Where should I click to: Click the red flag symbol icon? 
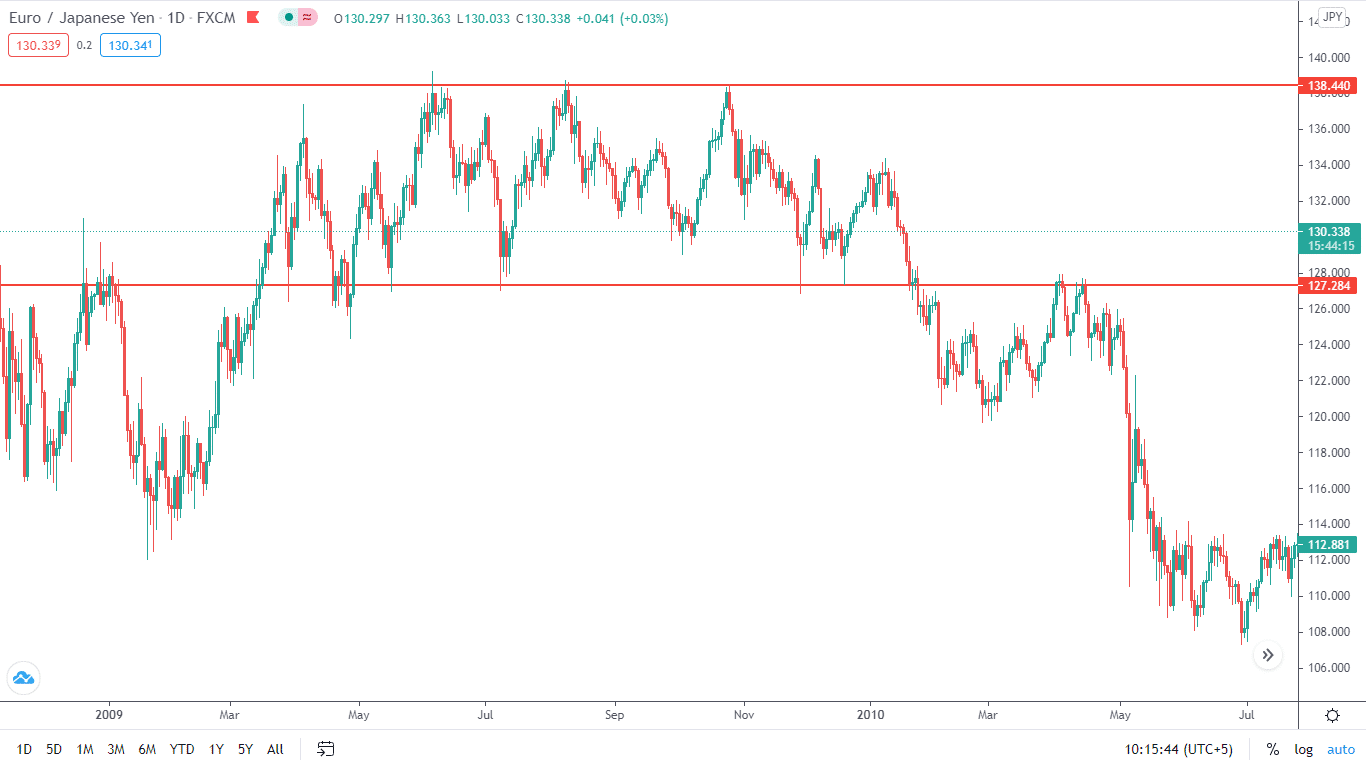tap(254, 18)
